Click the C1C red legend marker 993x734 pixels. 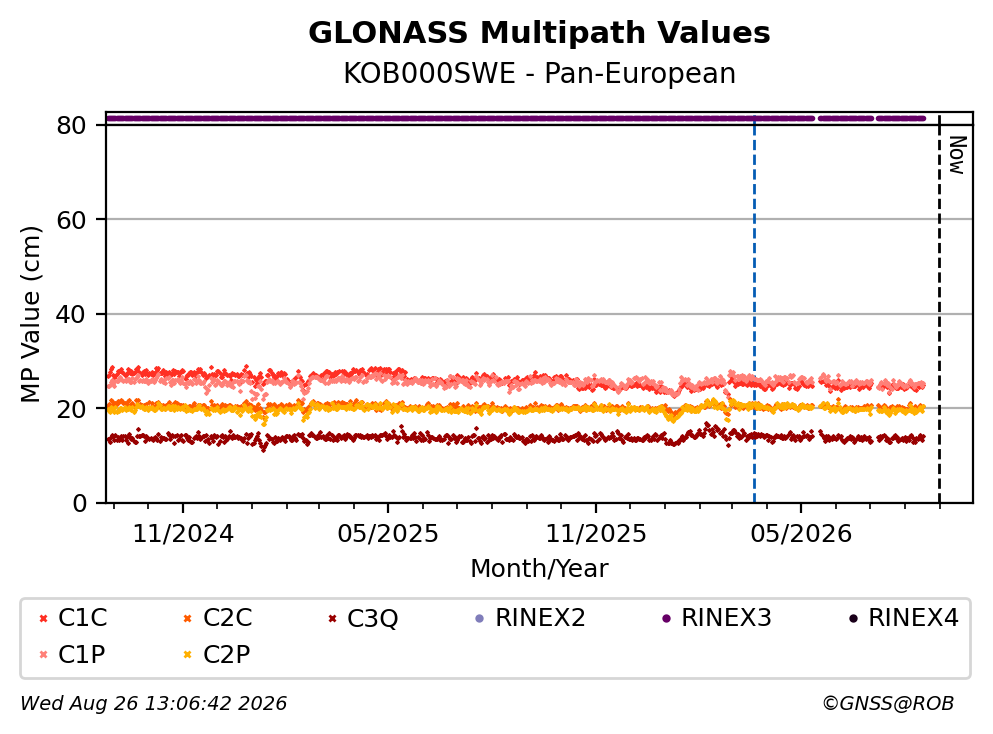pyautogui.click(x=44, y=619)
